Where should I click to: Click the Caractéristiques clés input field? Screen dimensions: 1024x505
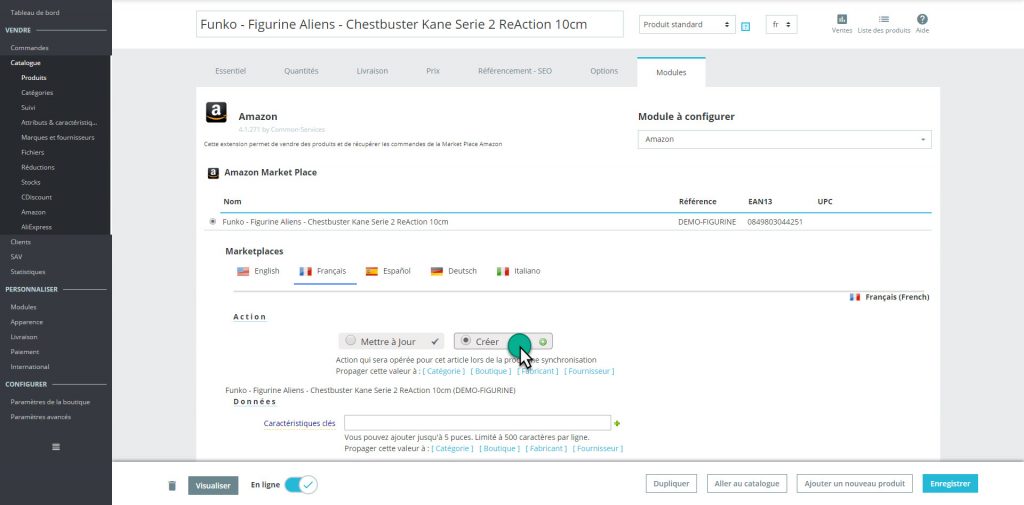click(x=477, y=423)
